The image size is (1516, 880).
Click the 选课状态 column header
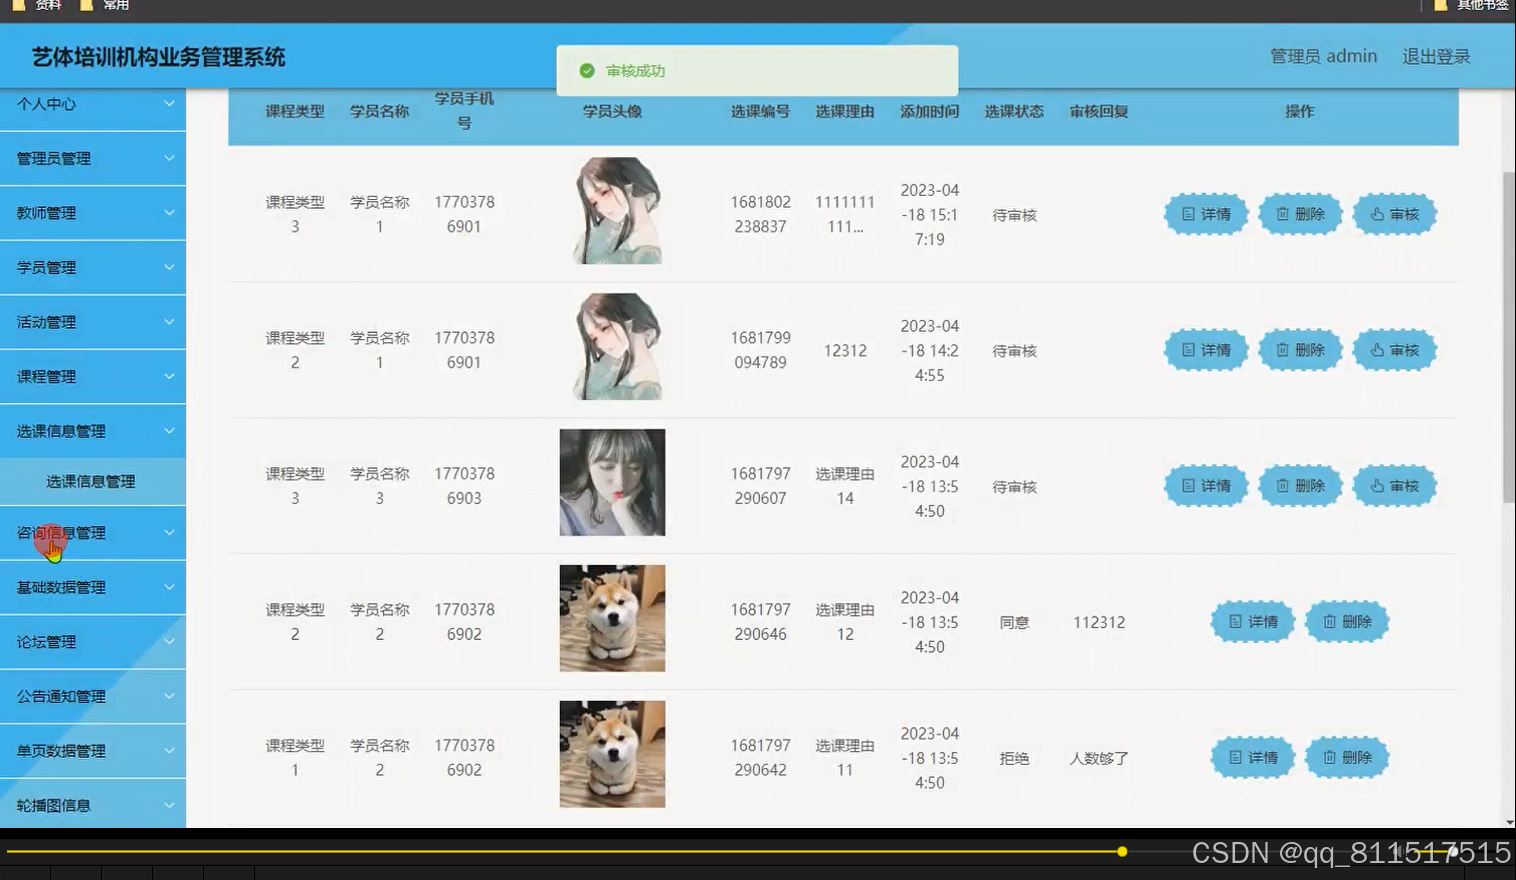click(x=1014, y=111)
